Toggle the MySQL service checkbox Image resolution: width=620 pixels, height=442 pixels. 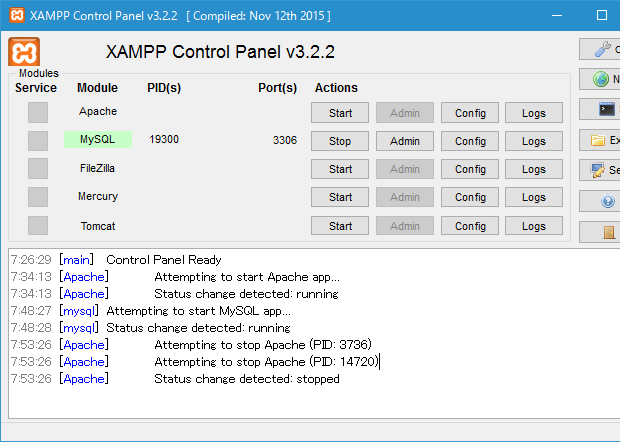coord(38,141)
